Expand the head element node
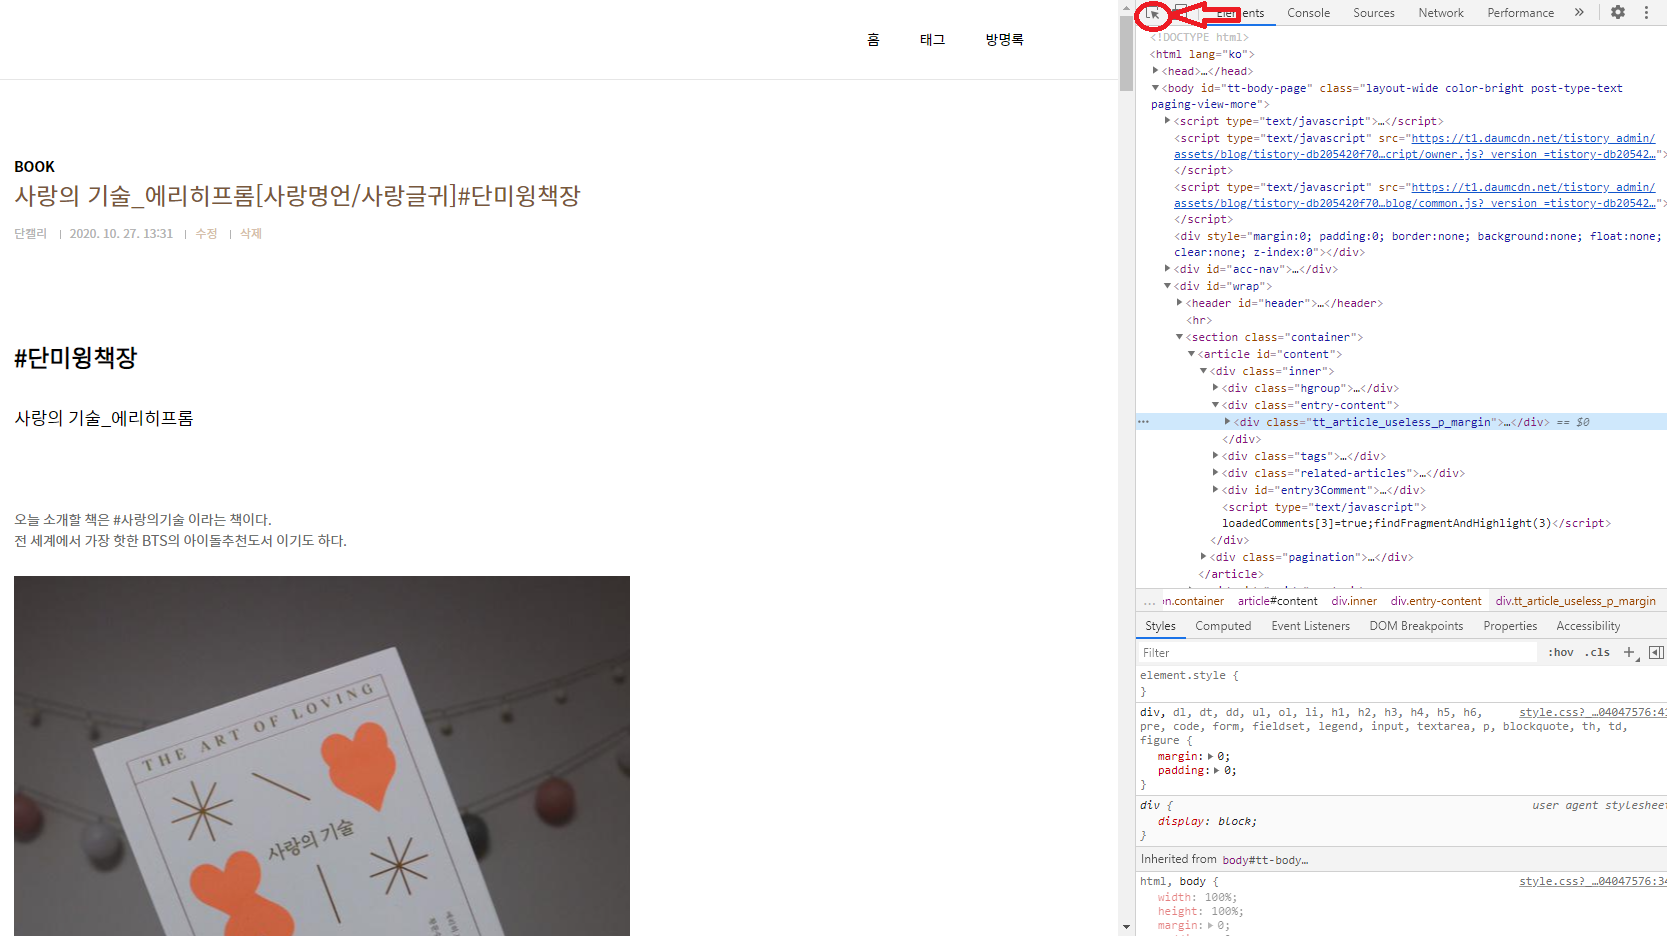Screen dimensions: 1667x936 [1155, 71]
